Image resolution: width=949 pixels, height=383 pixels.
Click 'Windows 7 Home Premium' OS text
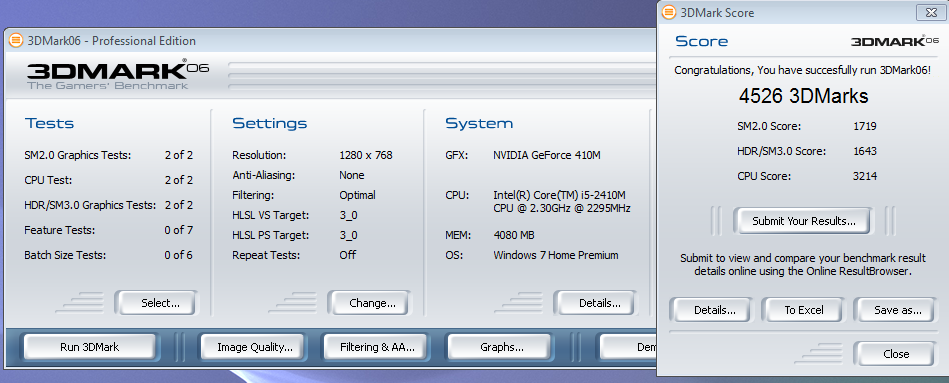[556, 255]
